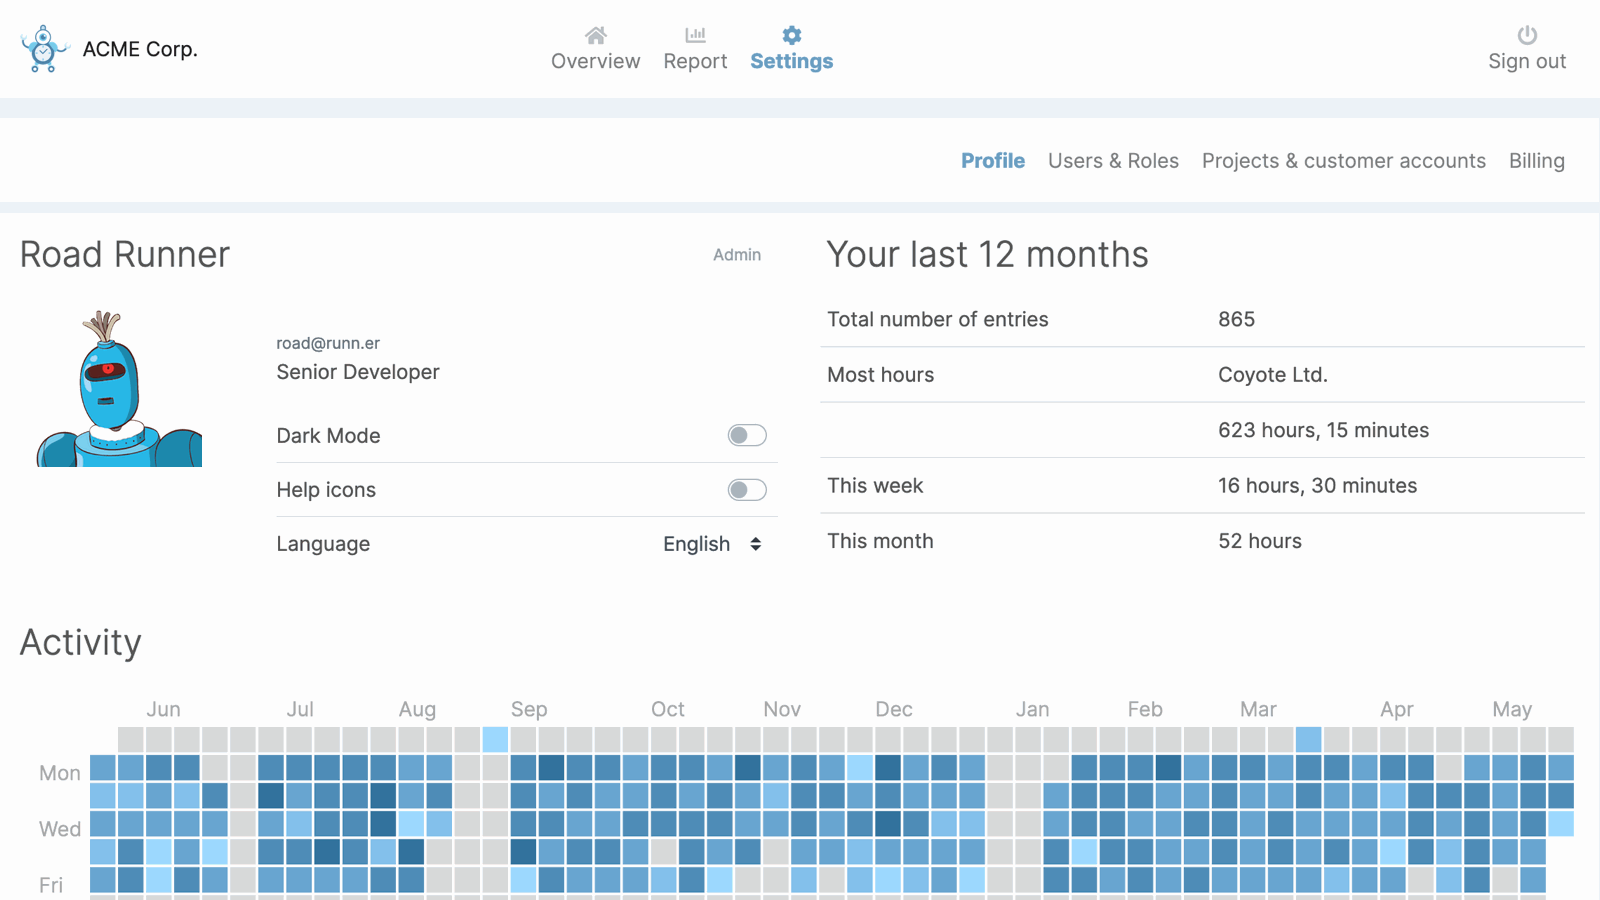Click the Settings navigation label
The width and height of the screenshot is (1600, 900).
coord(792,61)
